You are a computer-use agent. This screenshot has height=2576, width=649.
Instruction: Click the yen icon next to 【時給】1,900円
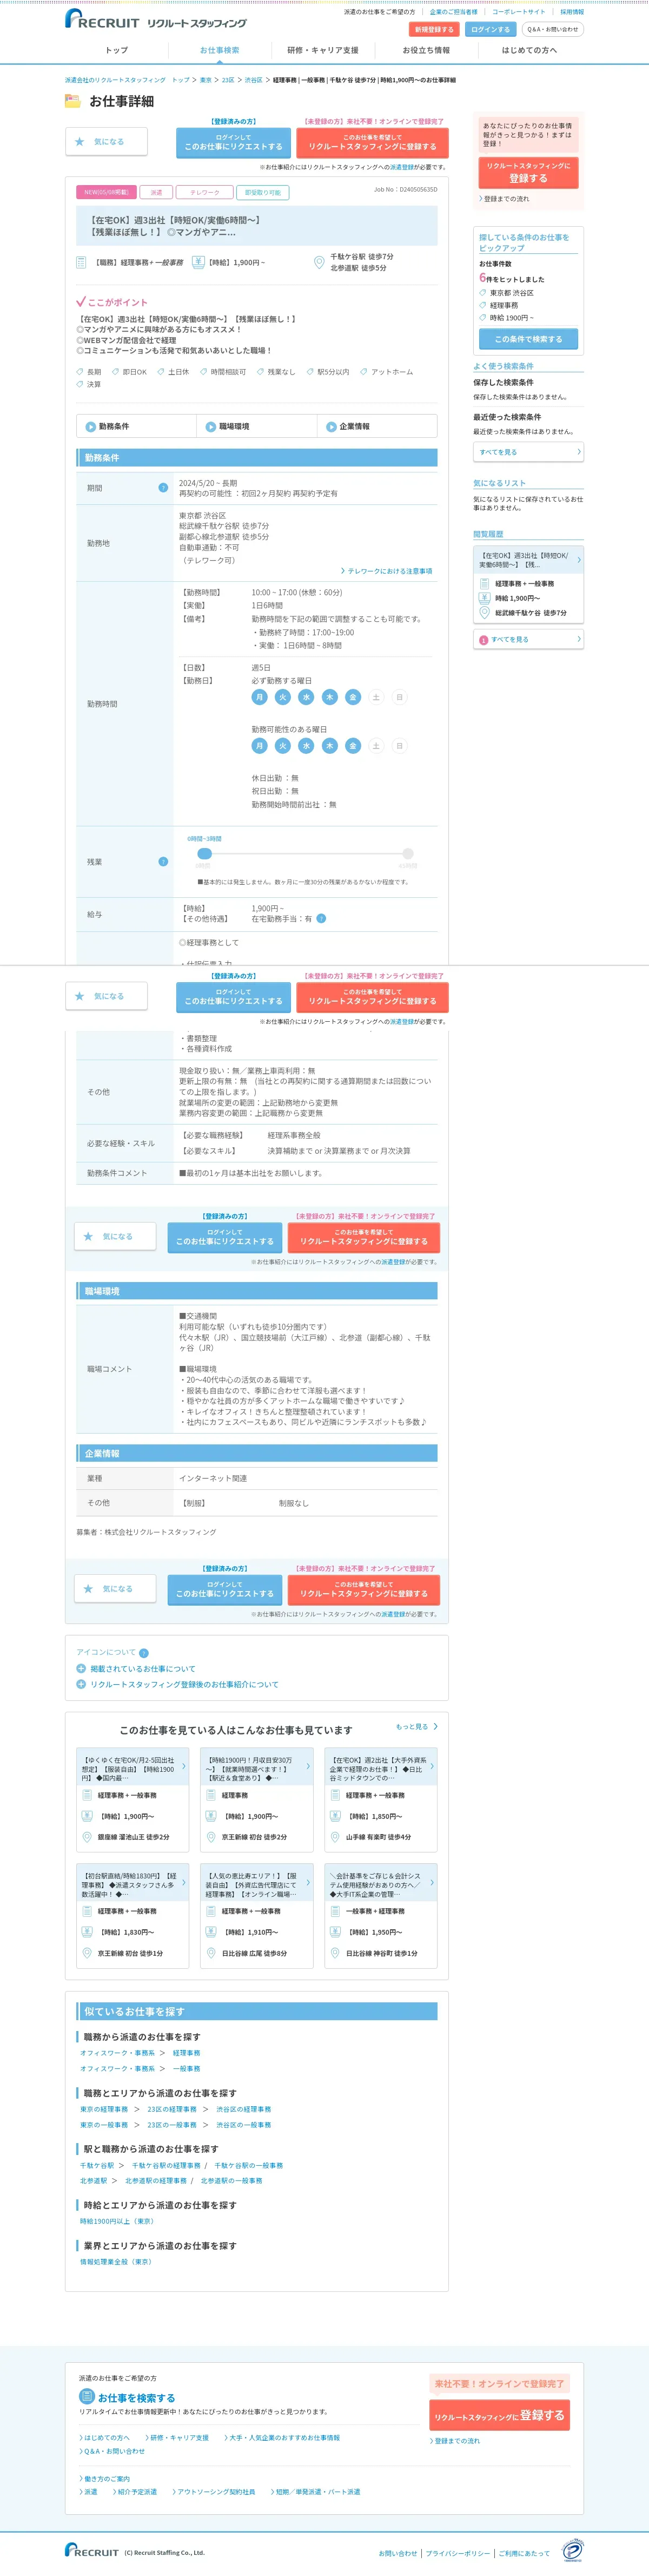199,262
